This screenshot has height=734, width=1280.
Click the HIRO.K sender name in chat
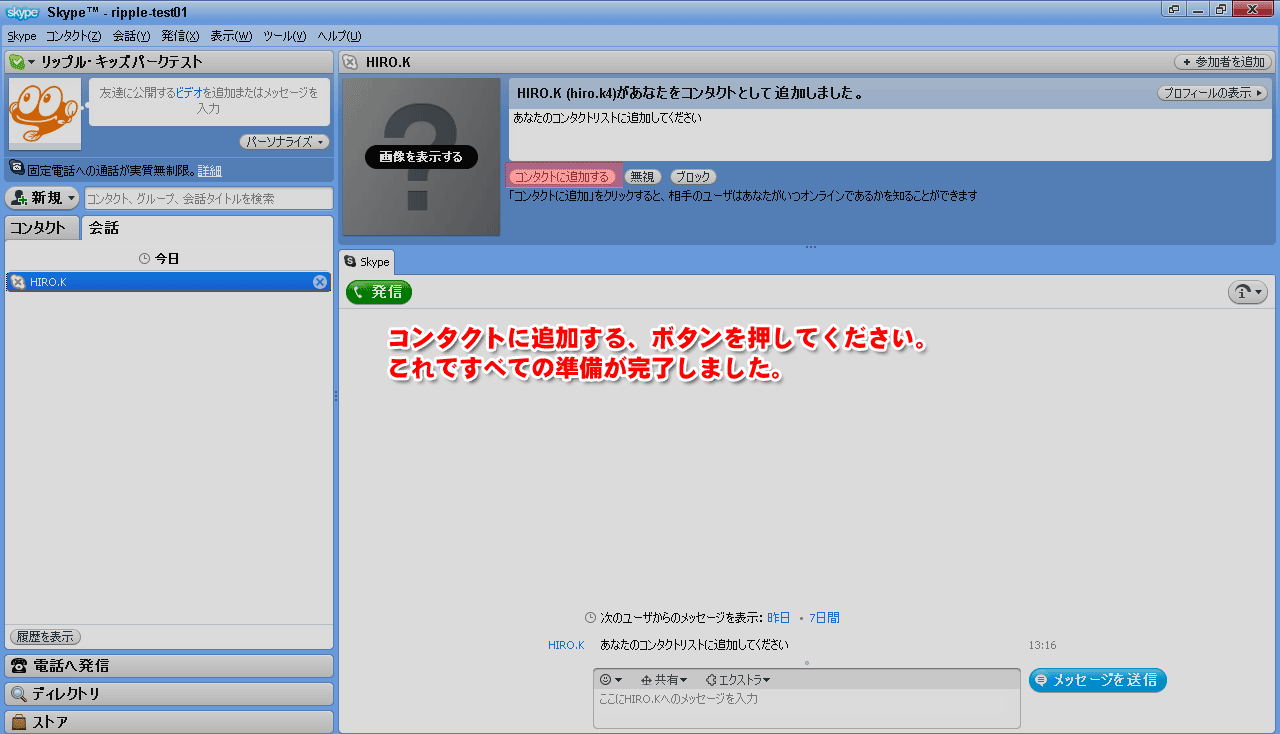pos(566,645)
